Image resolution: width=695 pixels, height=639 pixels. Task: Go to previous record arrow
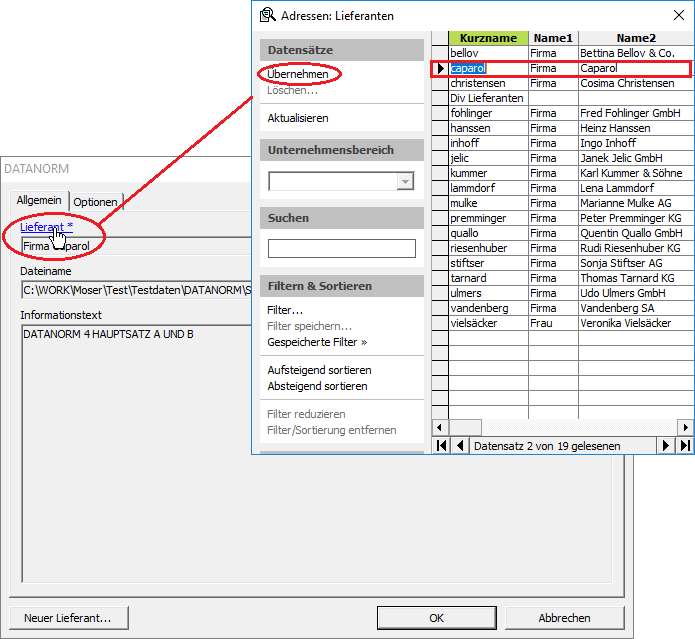click(x=459, y=446)
